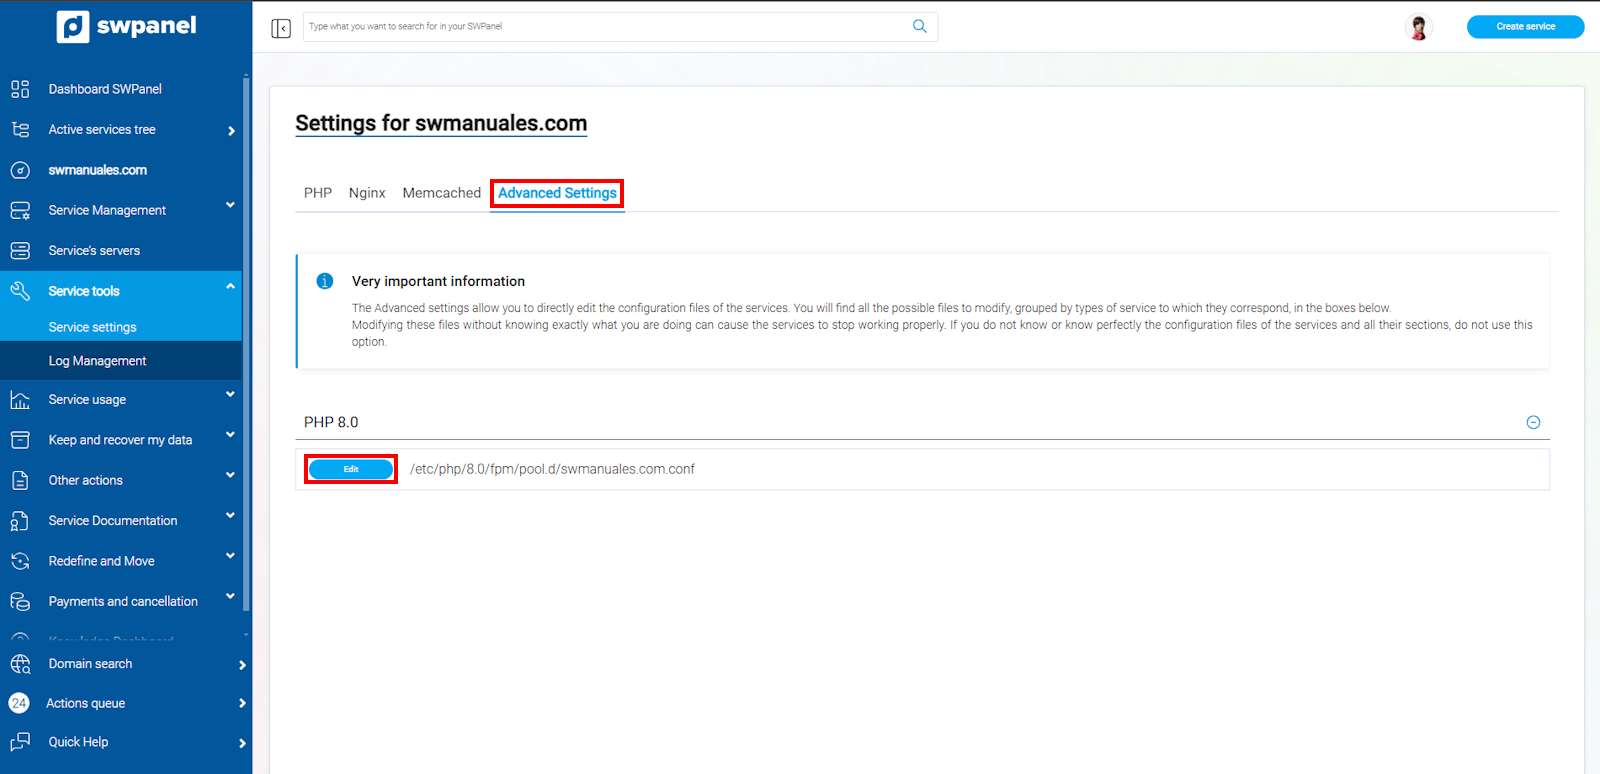Collapse the Service tools menu
This screenshot has width=1600, height=774.
(x=230, y=287)
